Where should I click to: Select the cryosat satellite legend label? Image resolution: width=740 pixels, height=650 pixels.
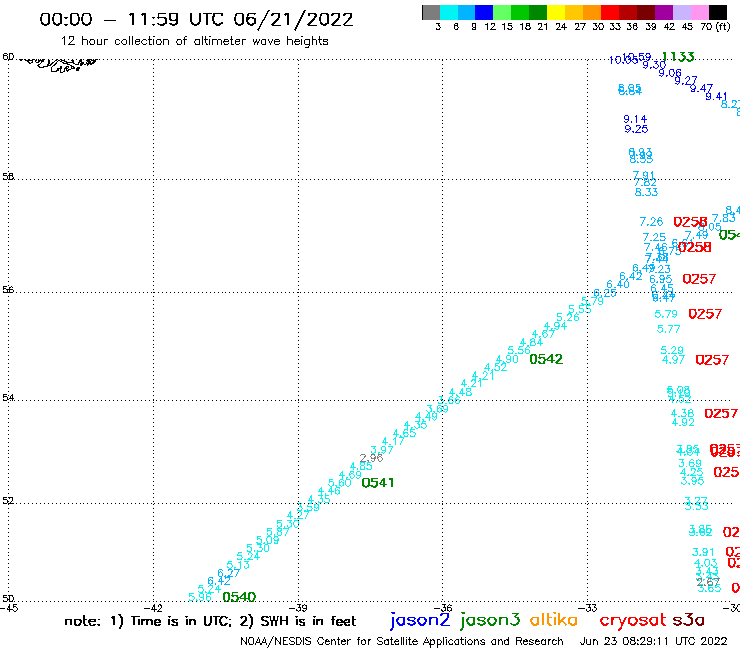pos(633,621)
